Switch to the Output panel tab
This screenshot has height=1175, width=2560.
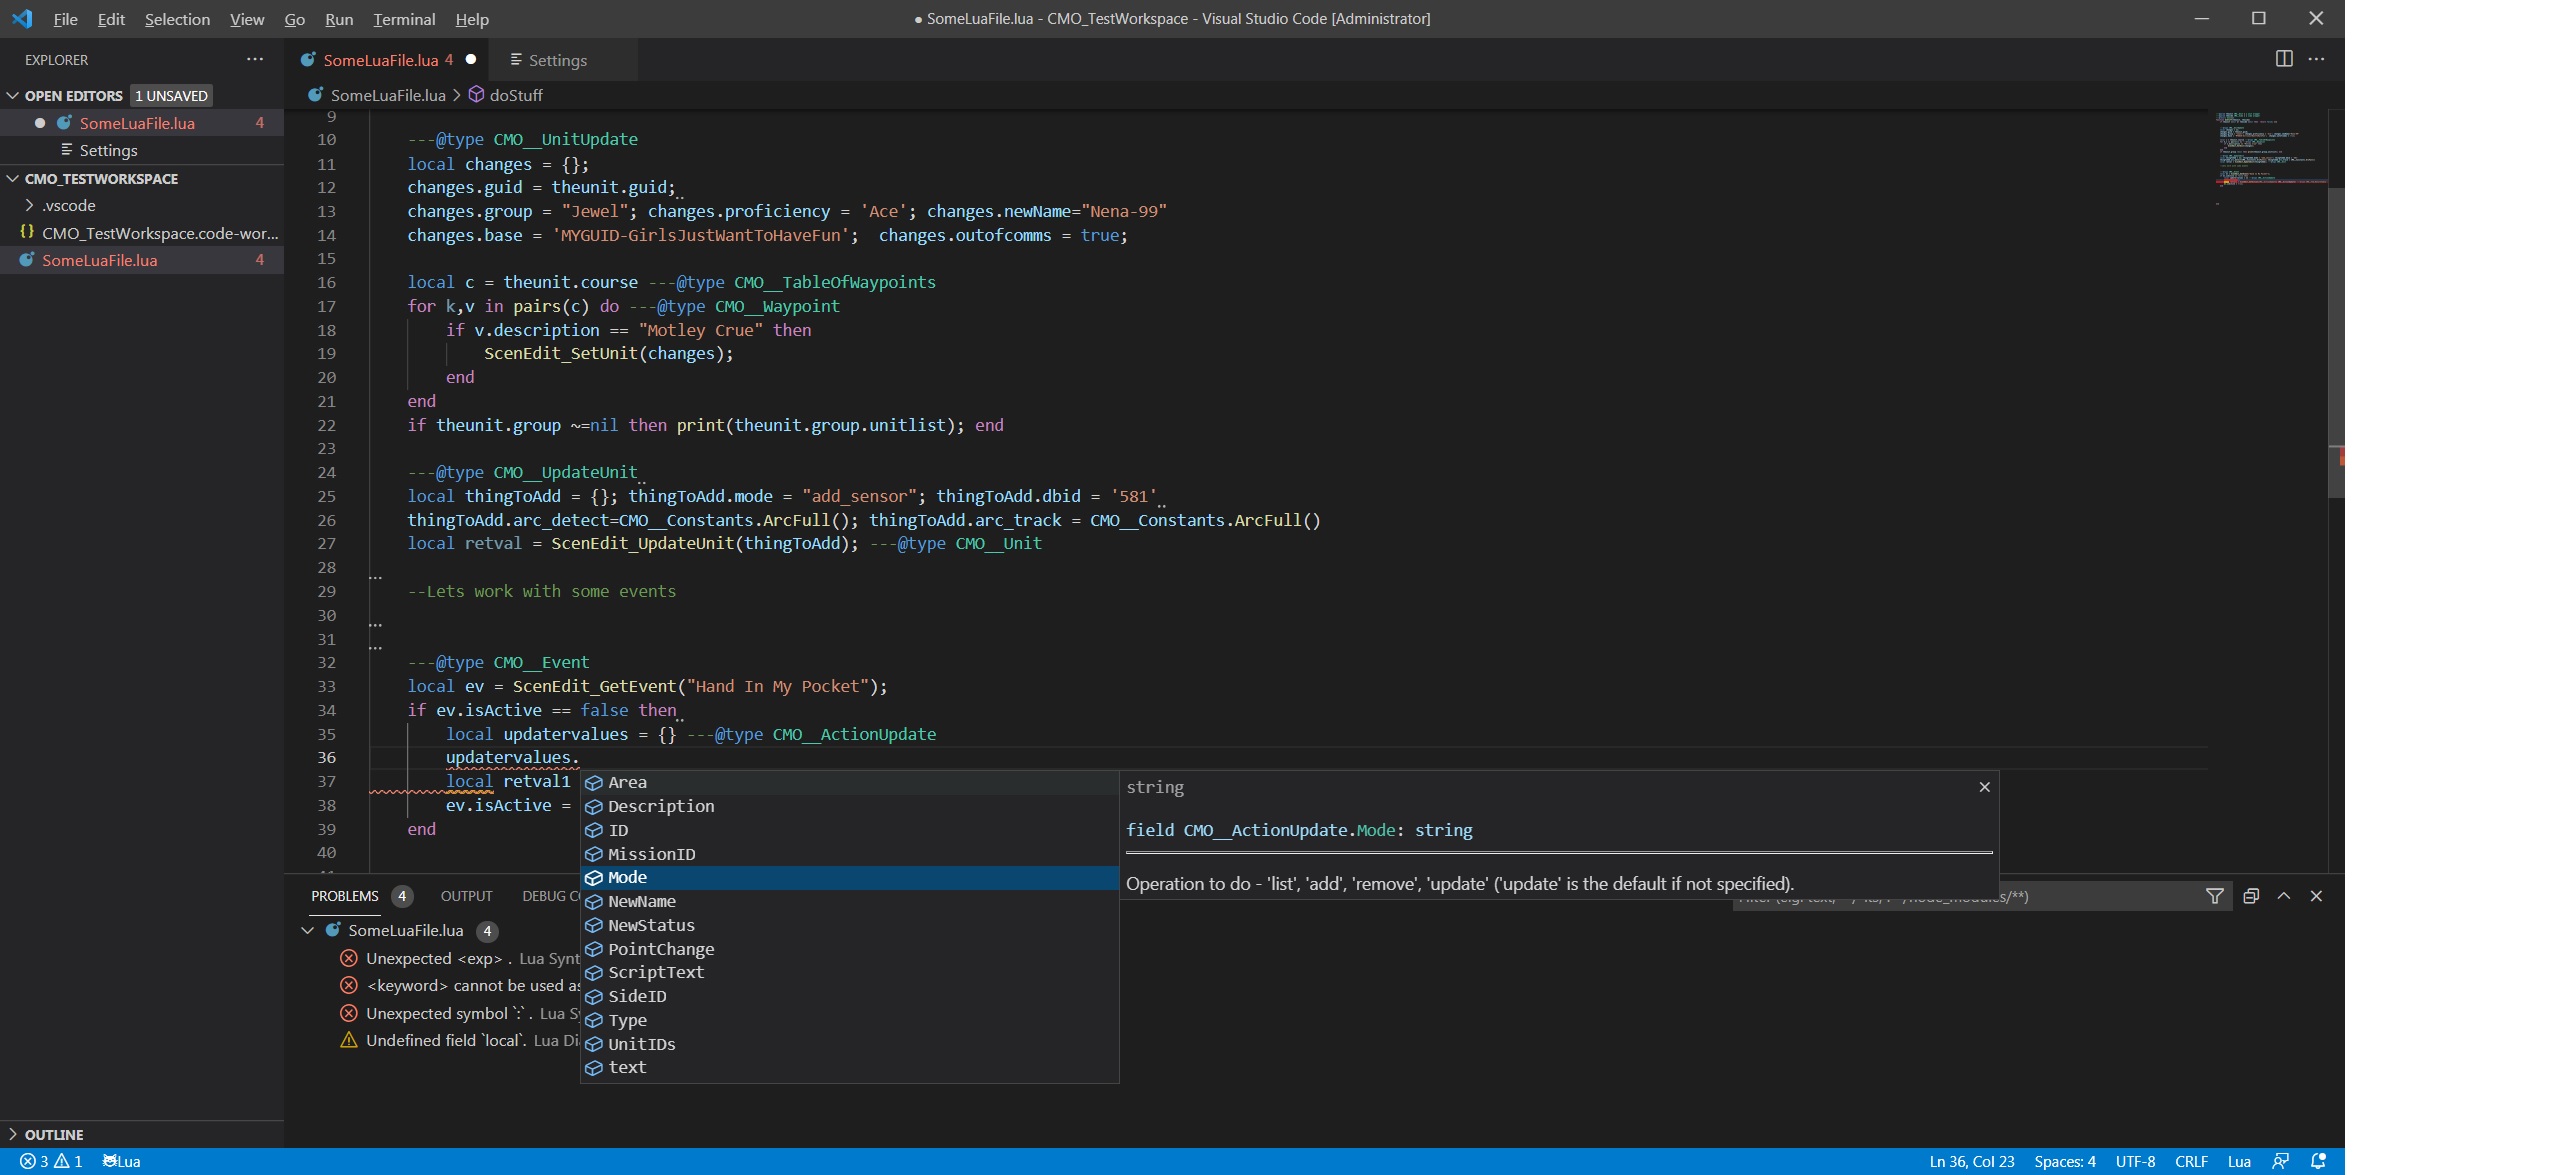[x=466, y=896]
